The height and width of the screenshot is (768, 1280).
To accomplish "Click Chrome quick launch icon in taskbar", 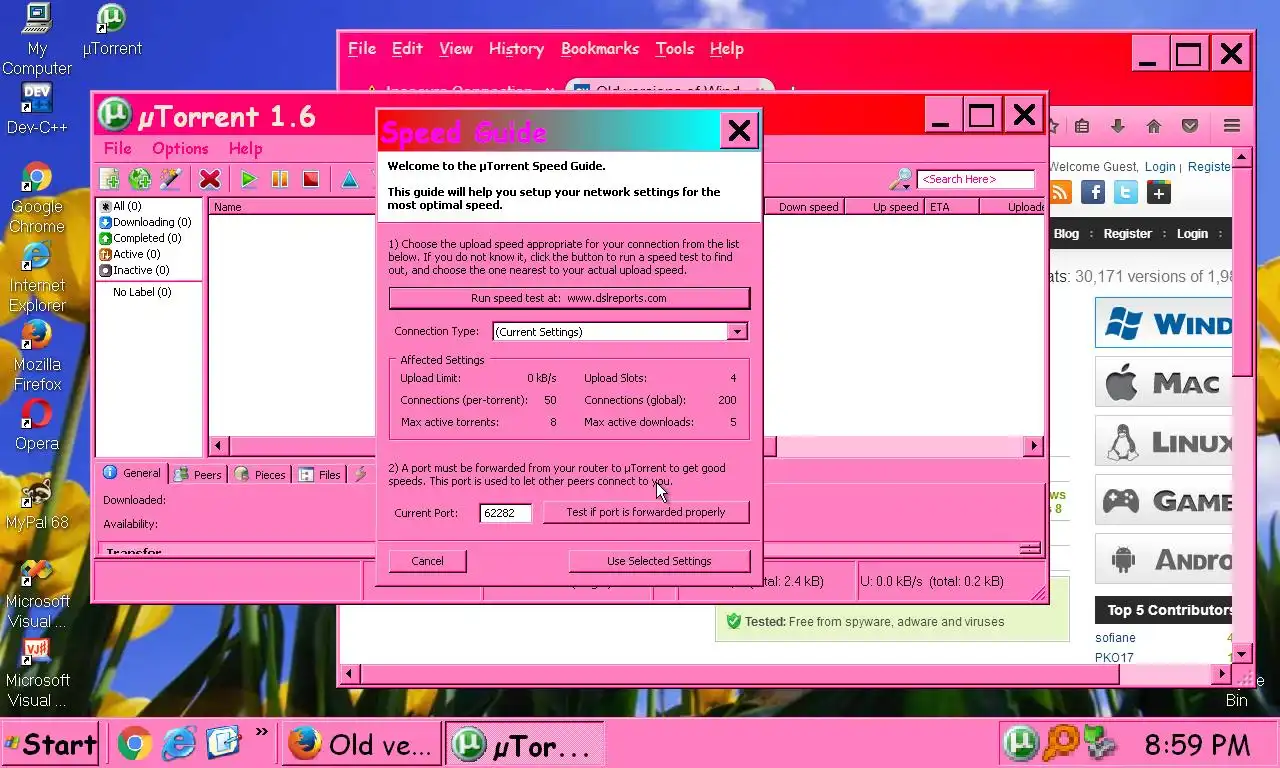I will point(135,743).
